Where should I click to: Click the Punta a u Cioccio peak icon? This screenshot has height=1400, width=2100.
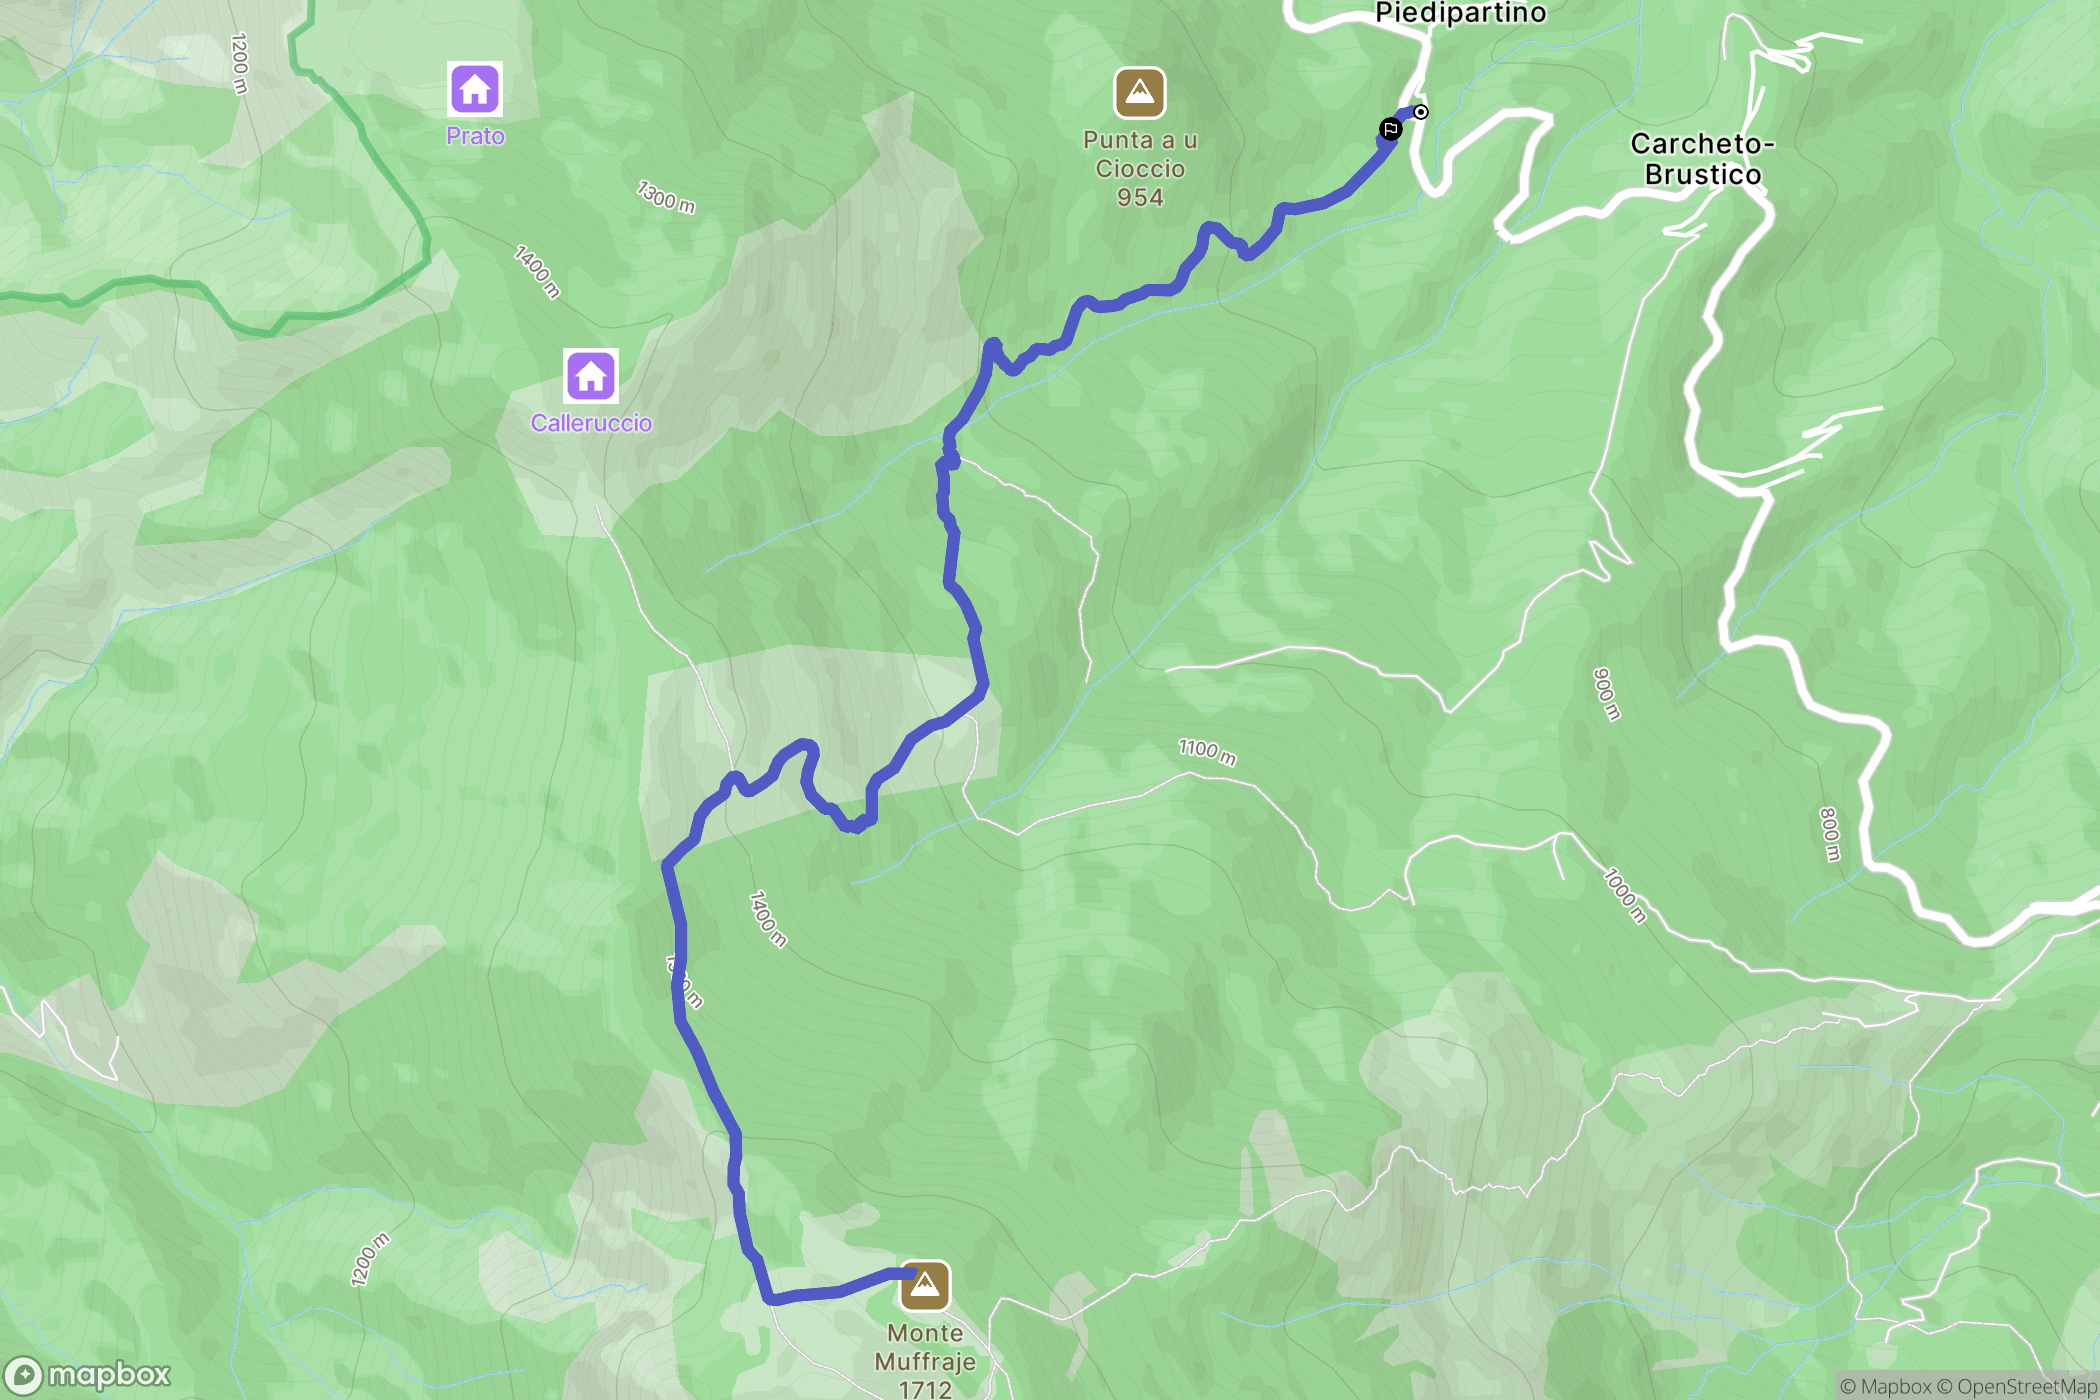tap(1140, 93)
